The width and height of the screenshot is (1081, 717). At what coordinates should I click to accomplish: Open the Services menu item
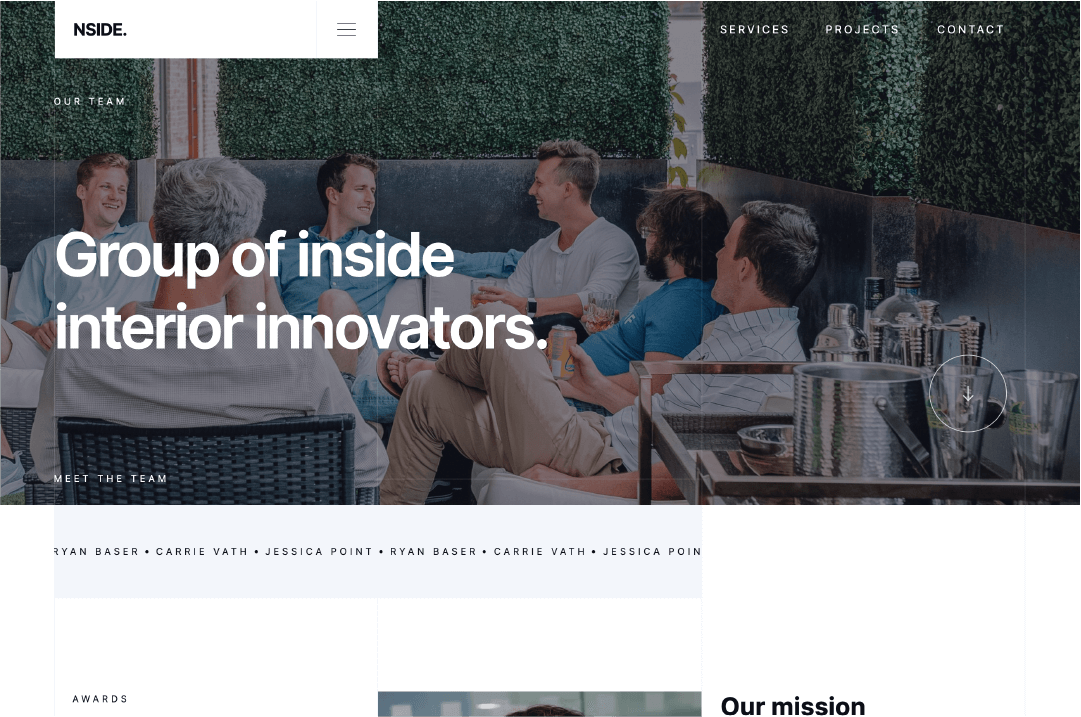tap(754, 30)
